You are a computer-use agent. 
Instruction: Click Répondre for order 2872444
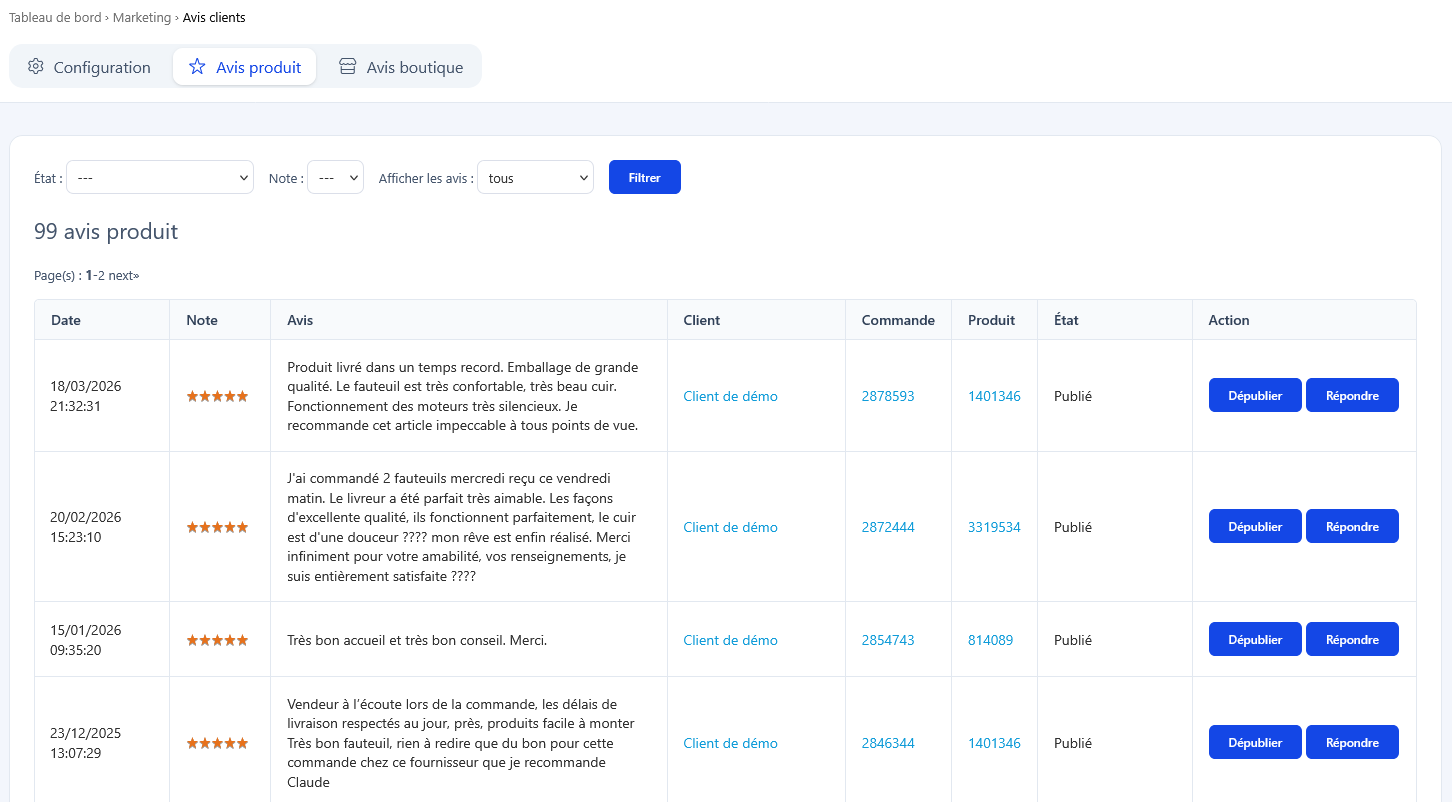(1352, 526)
